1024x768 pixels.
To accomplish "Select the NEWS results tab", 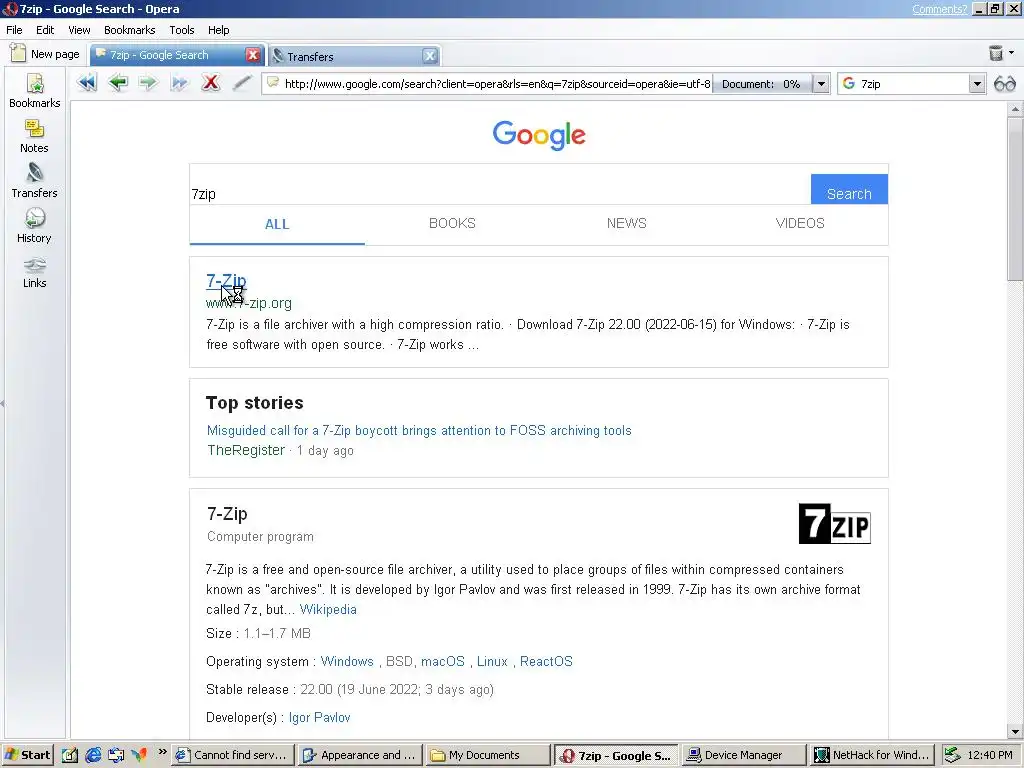I will click(x=626, y=223).
